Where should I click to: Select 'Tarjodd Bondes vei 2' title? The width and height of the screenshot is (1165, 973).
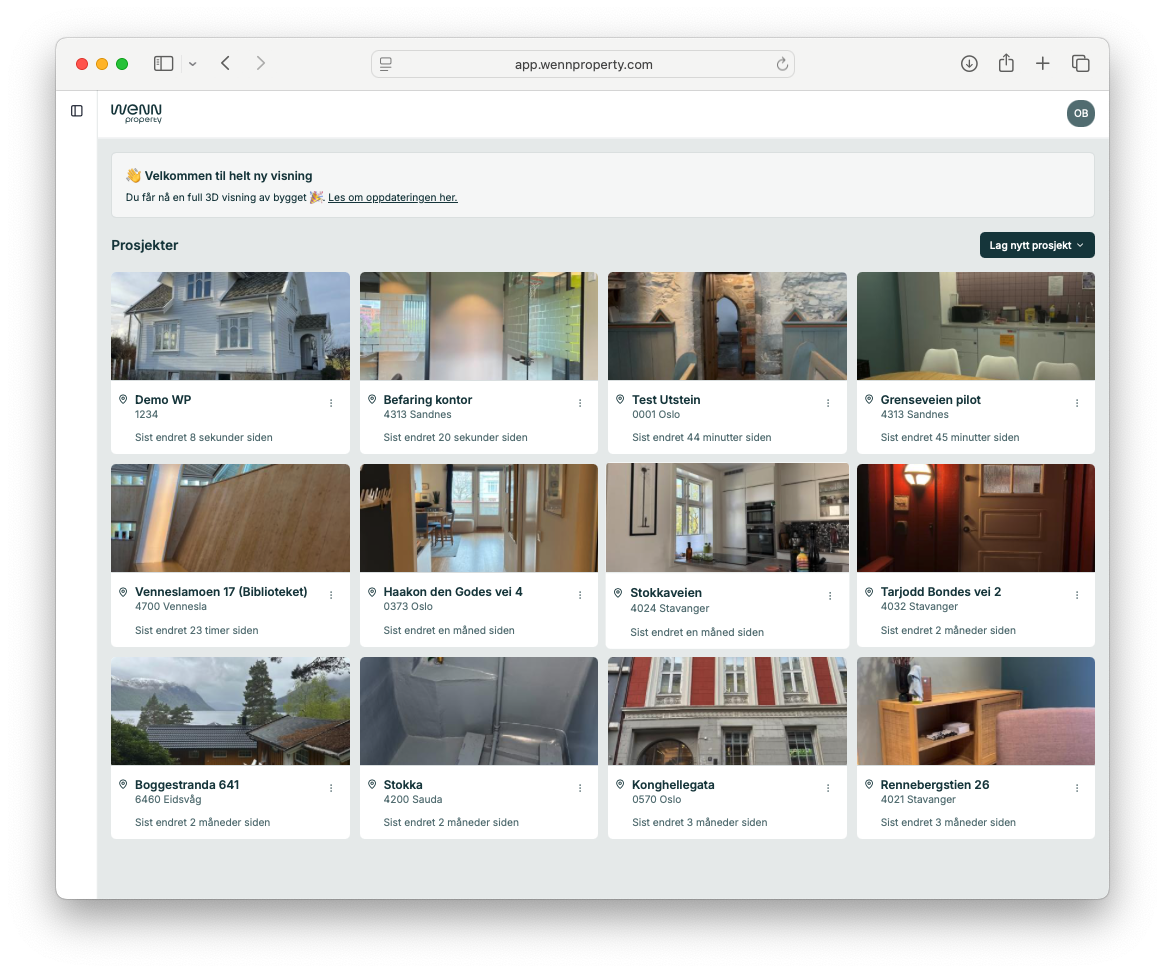941,592
